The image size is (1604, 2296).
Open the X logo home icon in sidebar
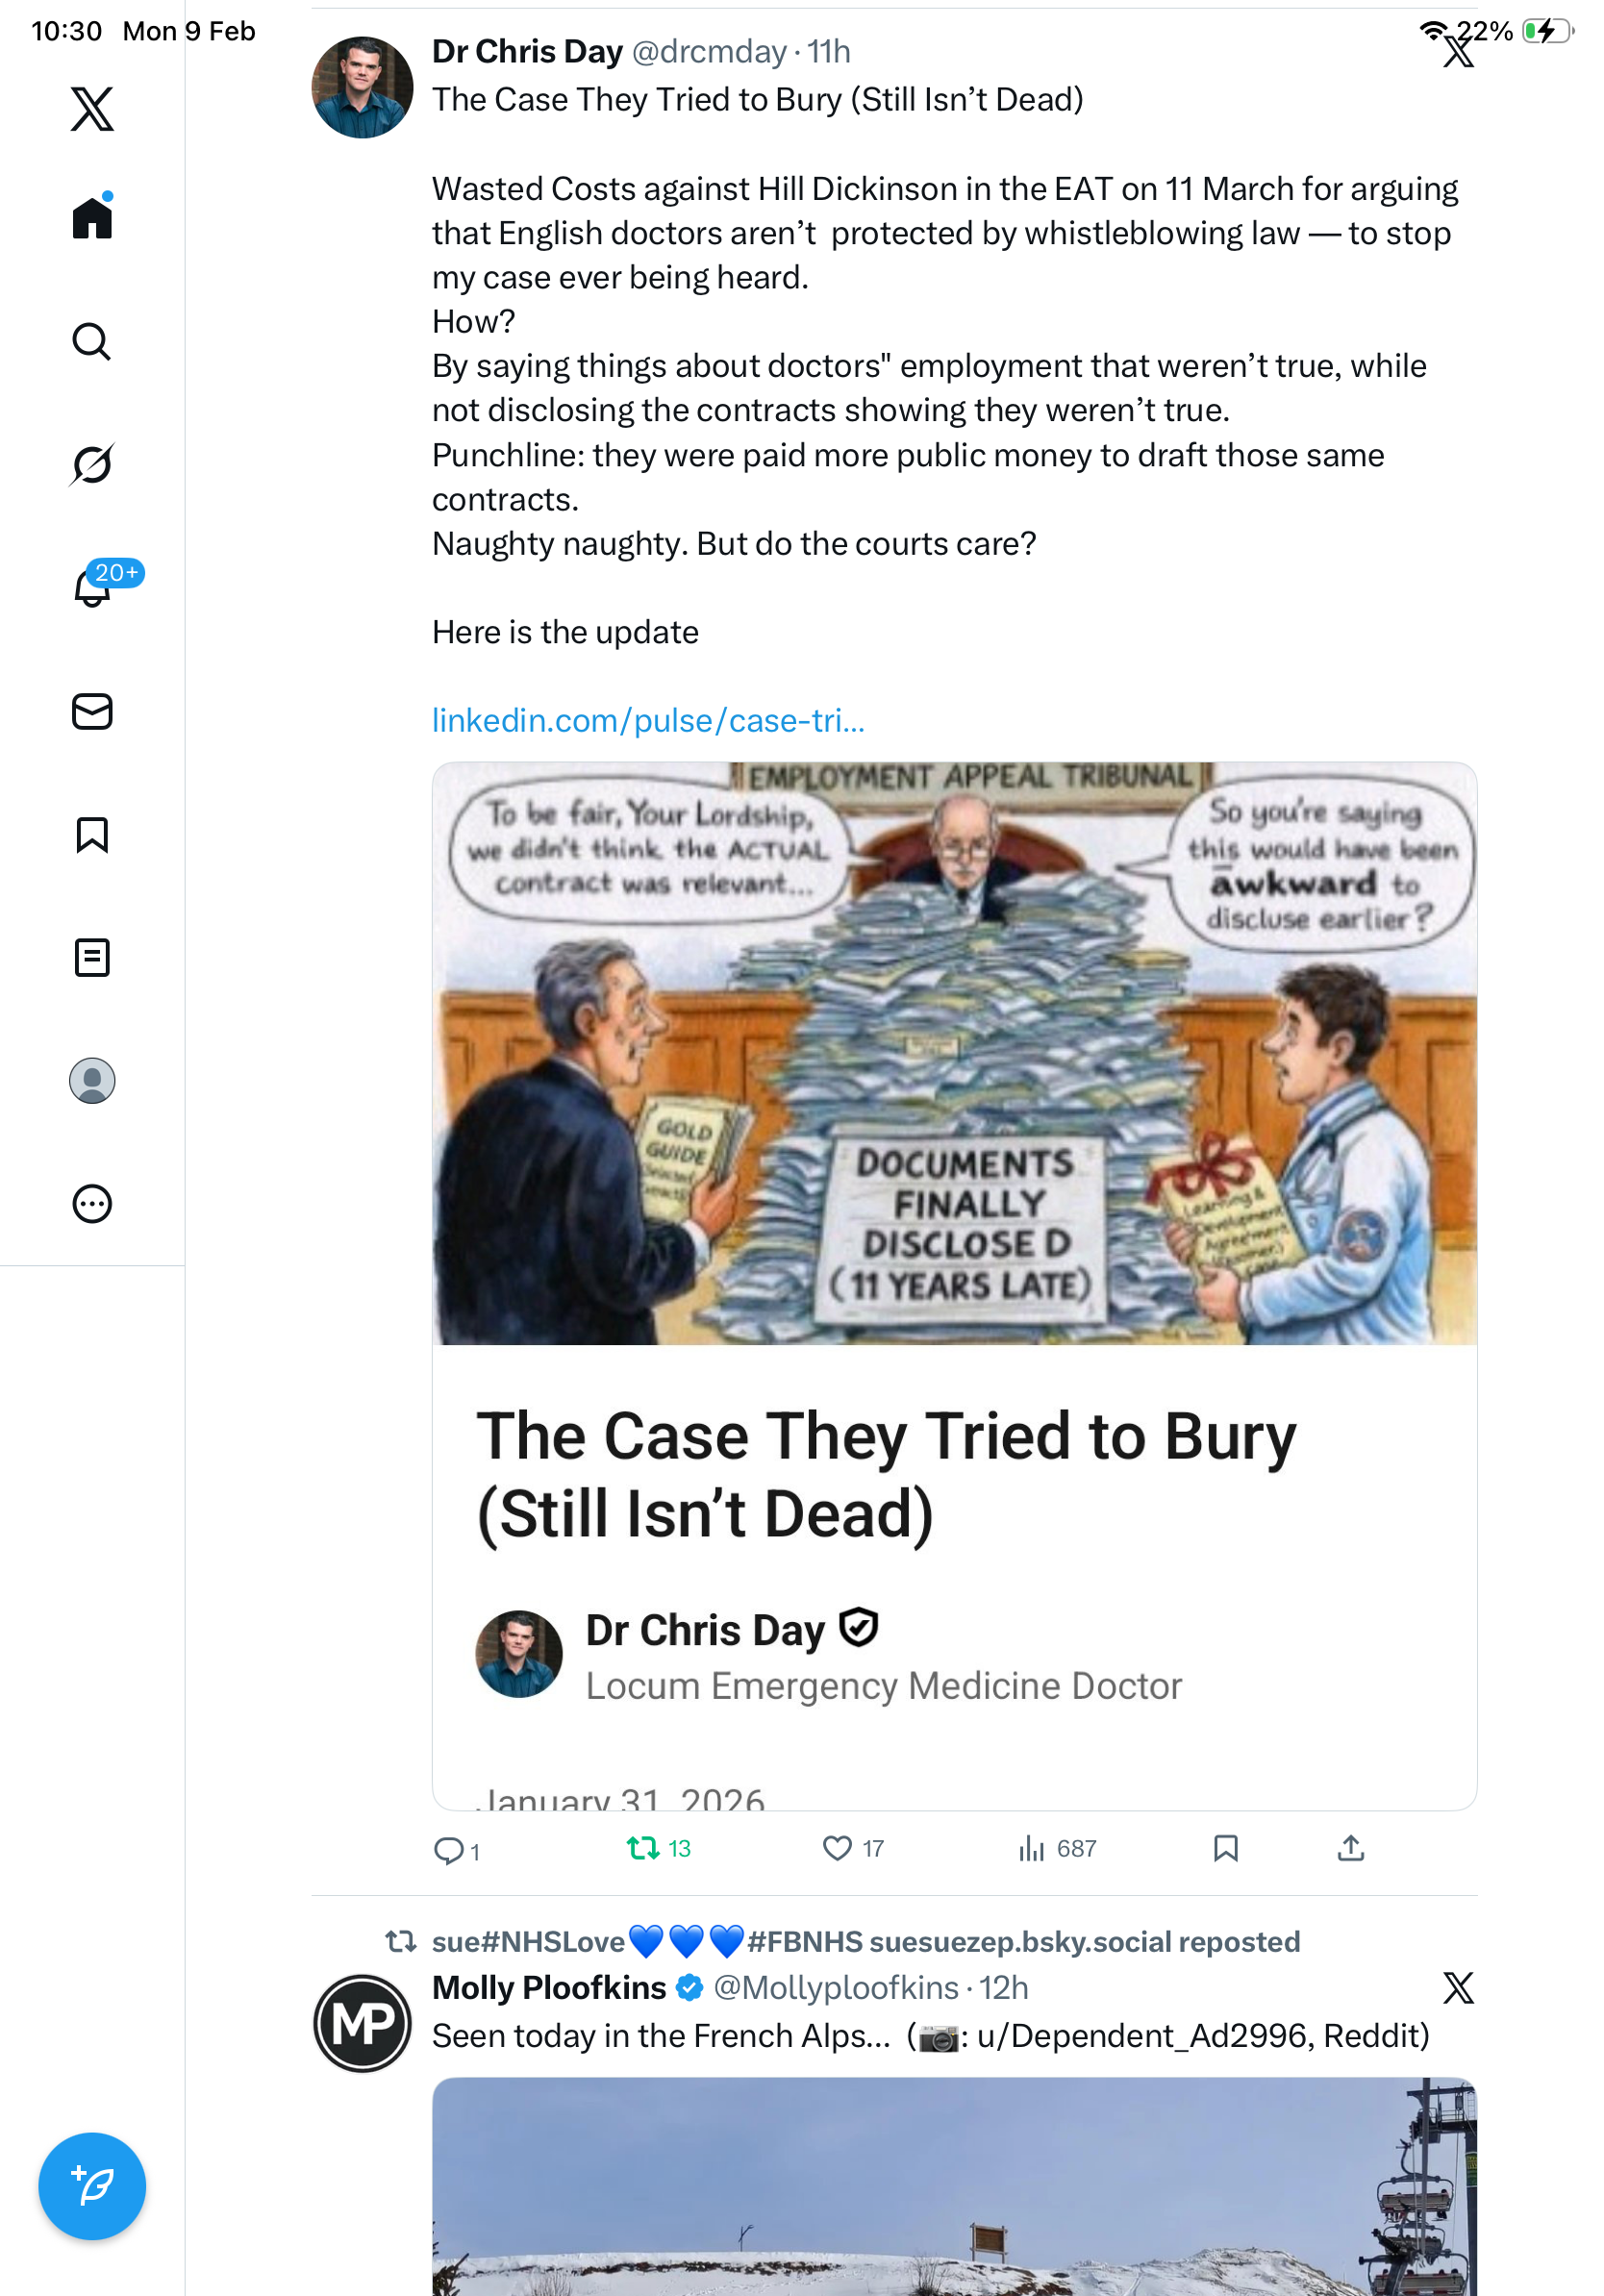92,108
